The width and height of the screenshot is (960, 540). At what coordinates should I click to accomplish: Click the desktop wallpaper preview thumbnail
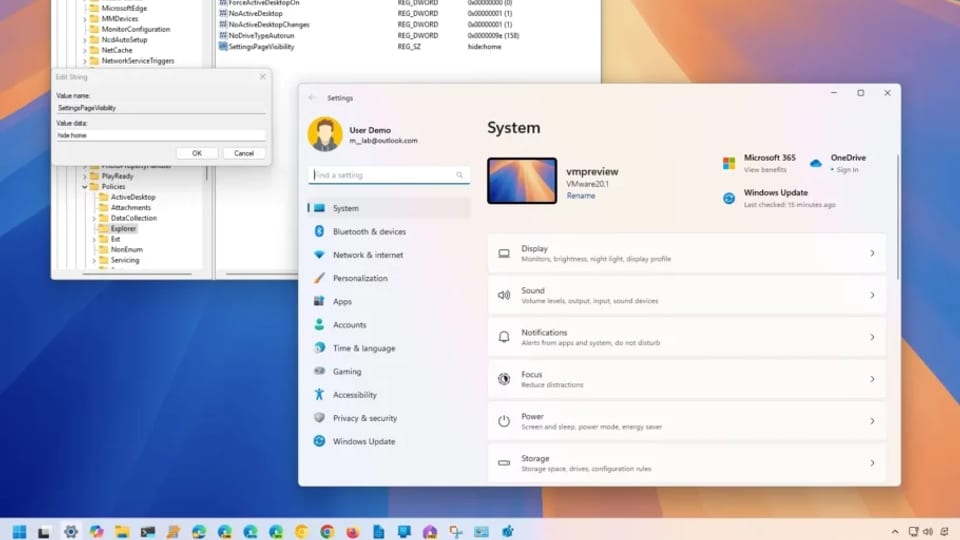point(522,181)
